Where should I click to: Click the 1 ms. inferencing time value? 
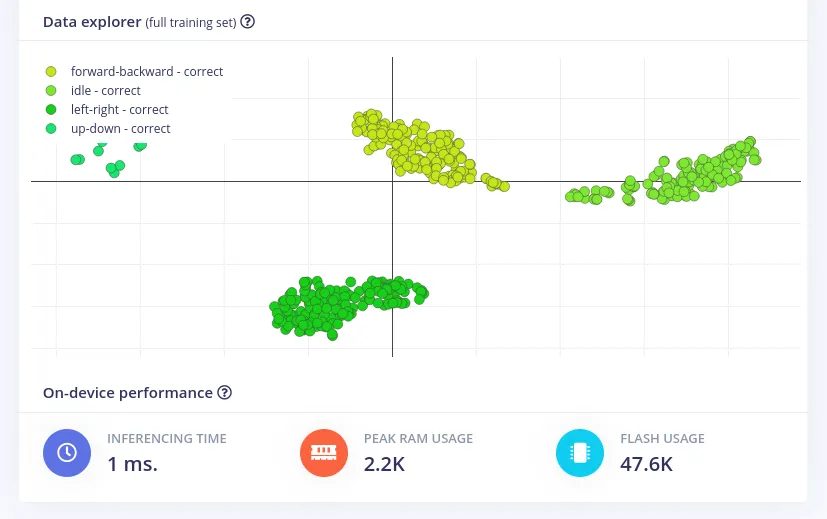(x=132, y=464)
